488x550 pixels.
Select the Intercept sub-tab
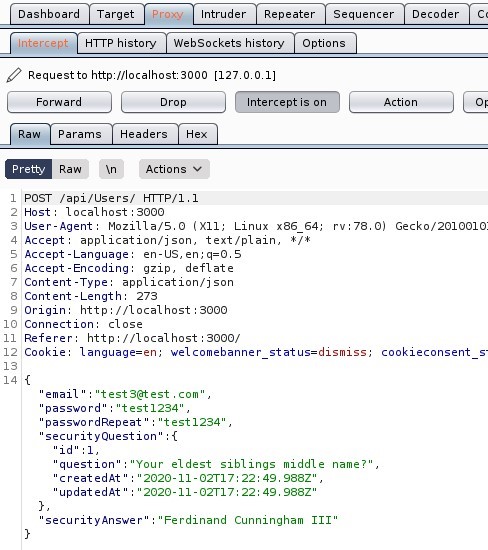pyautogui.click(x=43, y=43)
